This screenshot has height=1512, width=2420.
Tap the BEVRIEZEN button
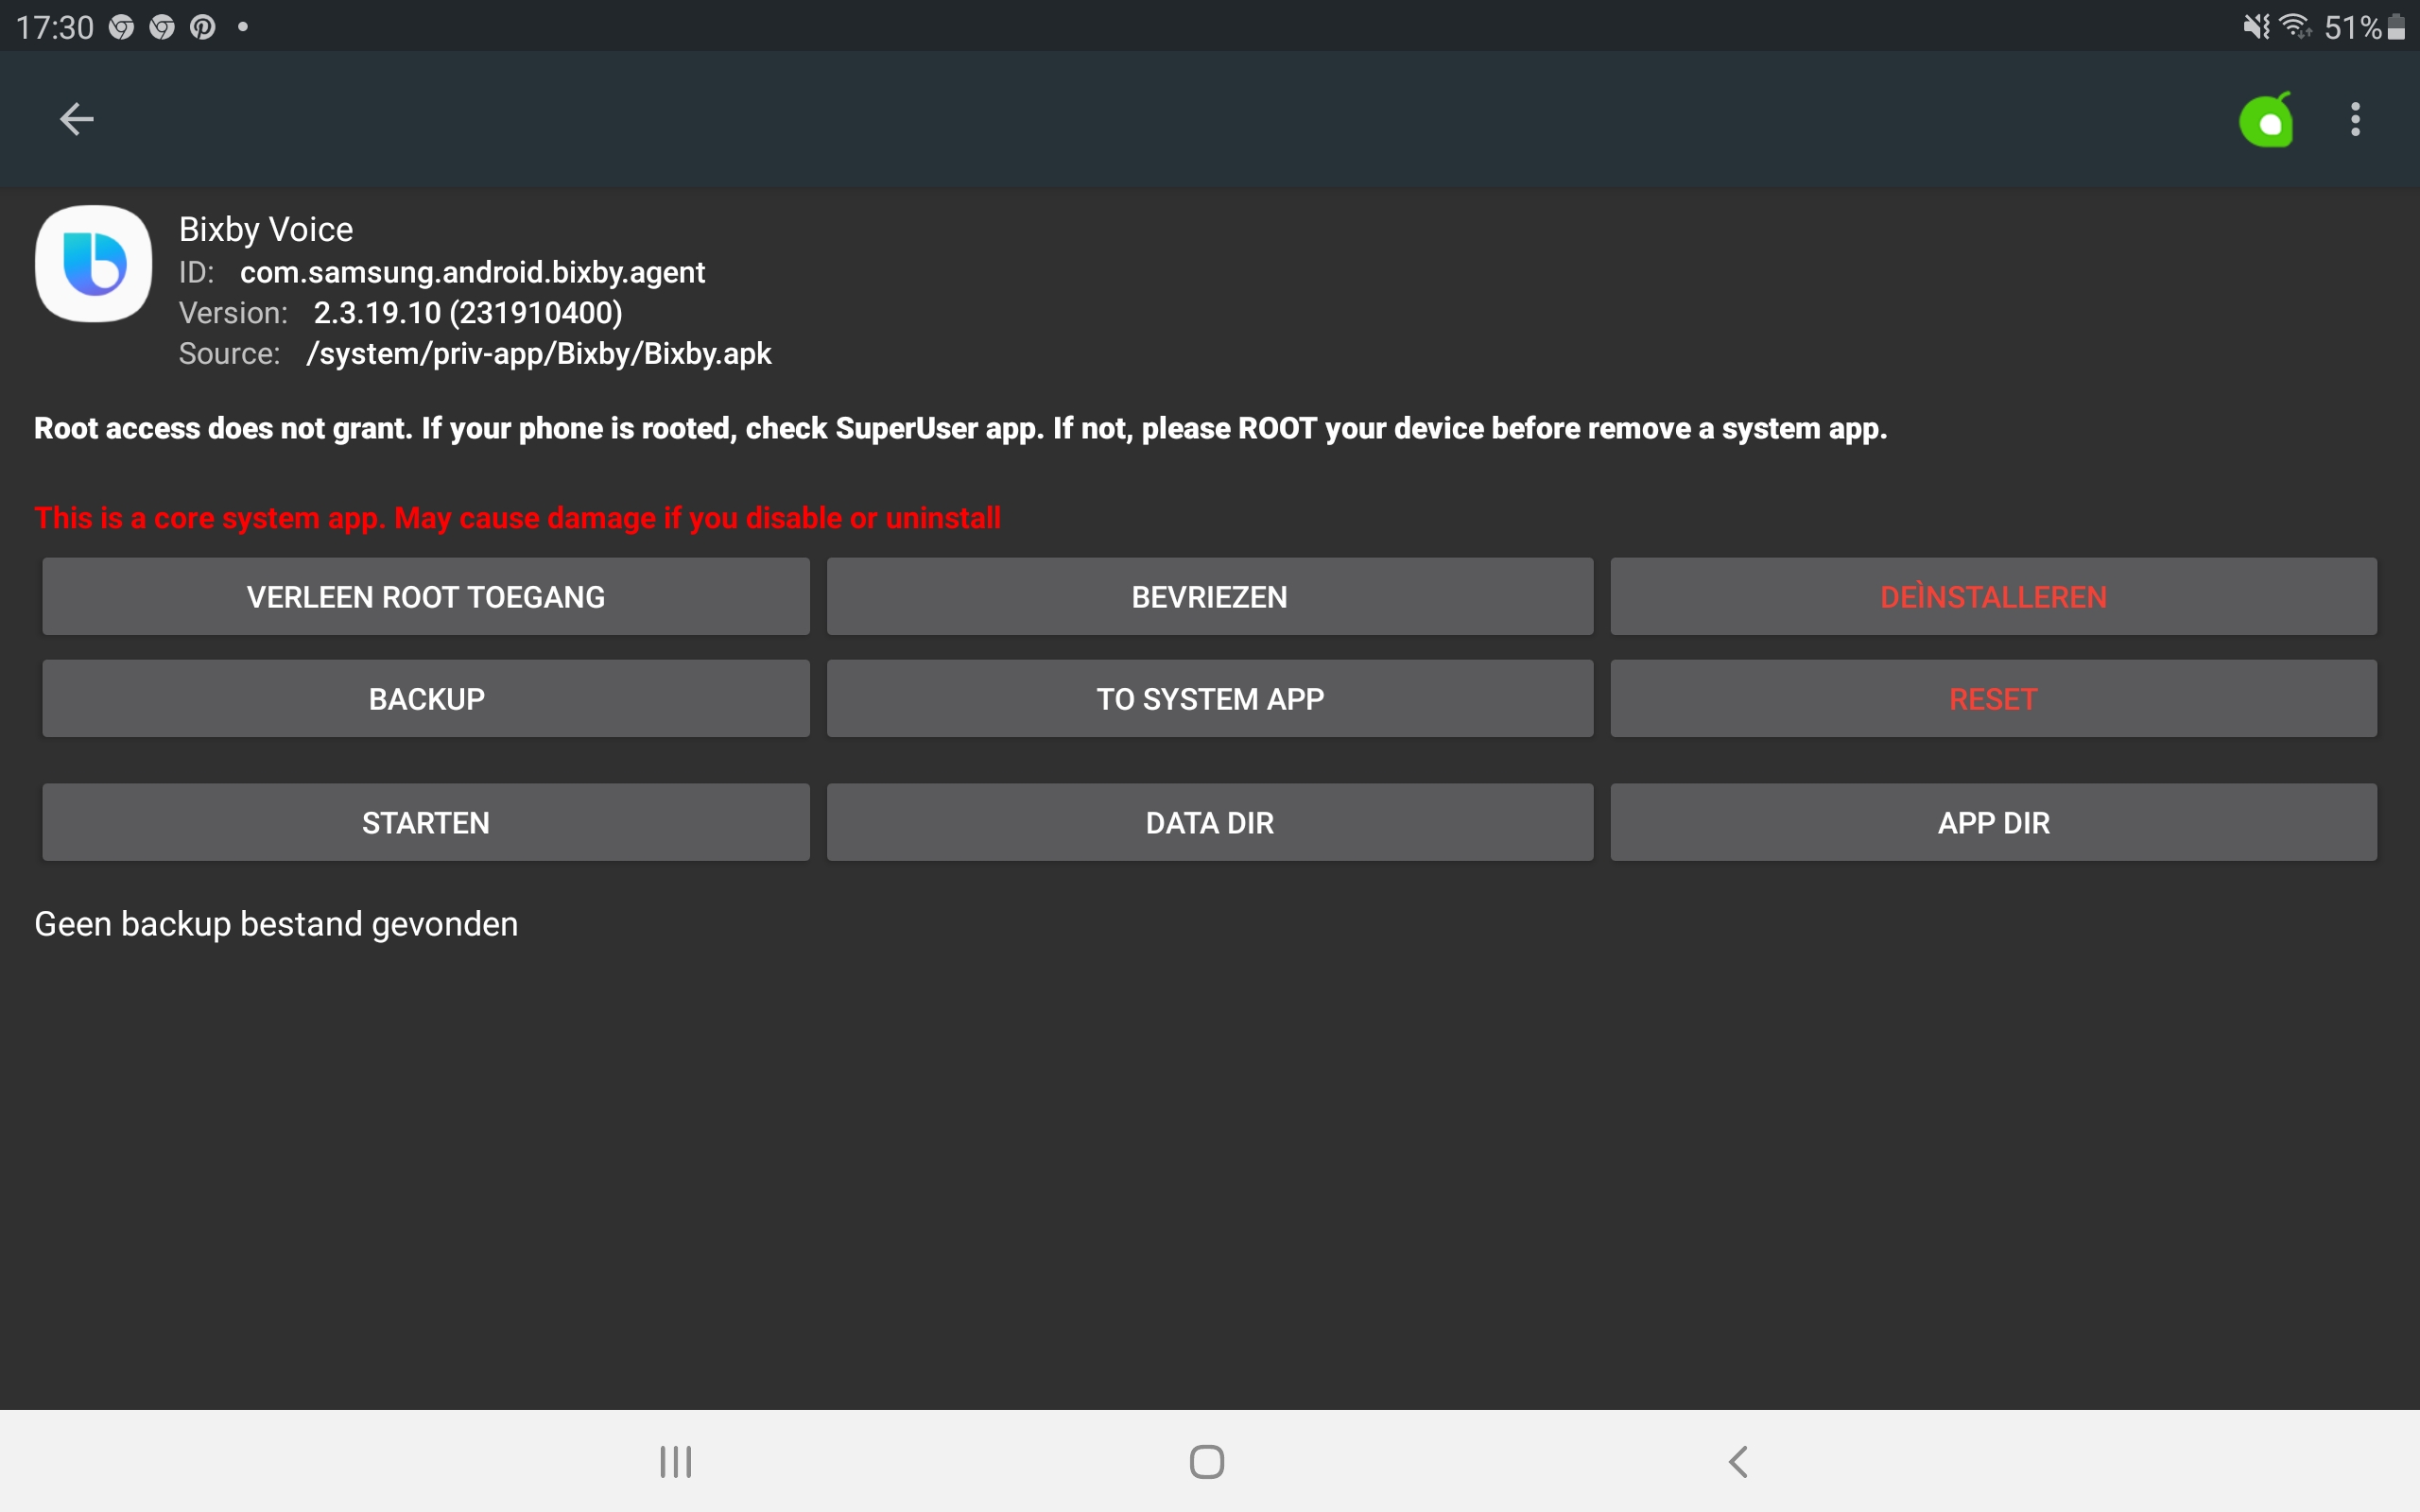point(1210,597)
